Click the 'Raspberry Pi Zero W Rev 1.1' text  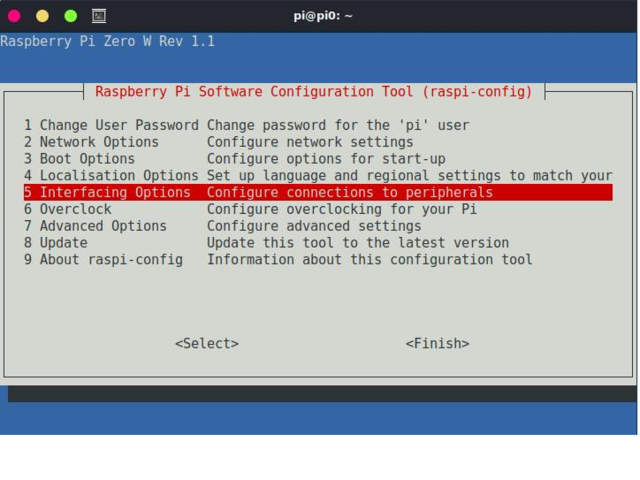click(107, 41)
